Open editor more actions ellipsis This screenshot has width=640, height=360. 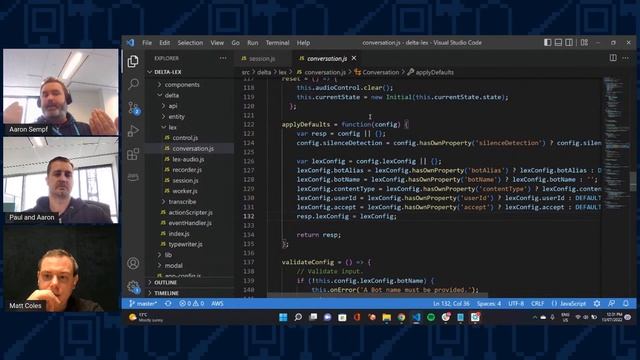[625, 58]
